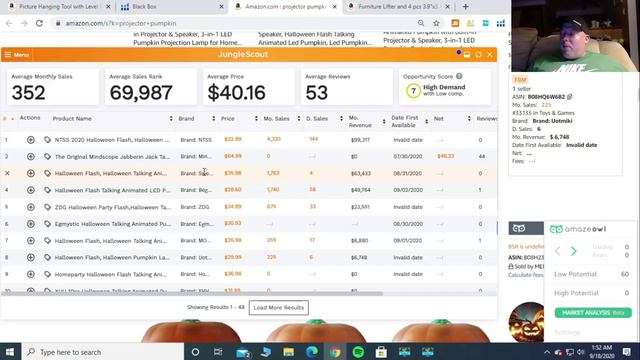Viewport: 640px width, 360px height.
Task: Go back to previous page
Action: click(9, 23)
